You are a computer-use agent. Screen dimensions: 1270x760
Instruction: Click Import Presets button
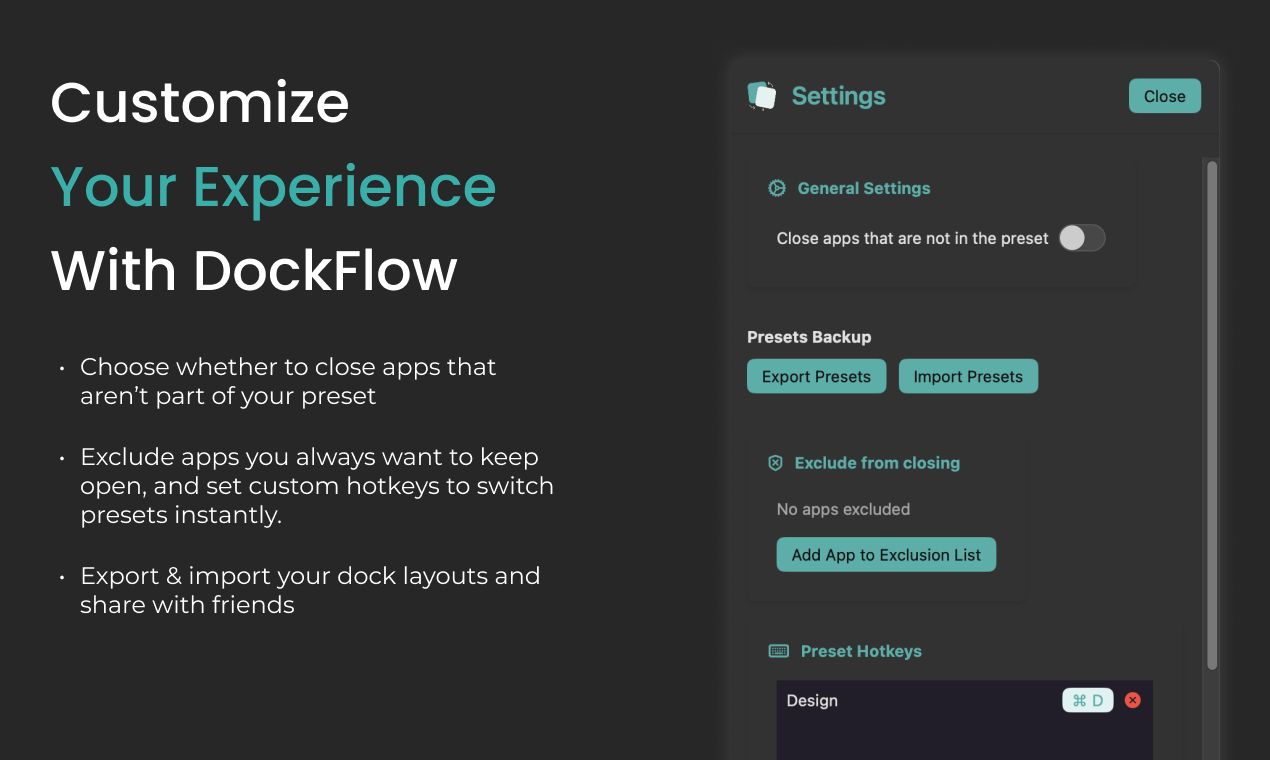[x=968, y=377]
